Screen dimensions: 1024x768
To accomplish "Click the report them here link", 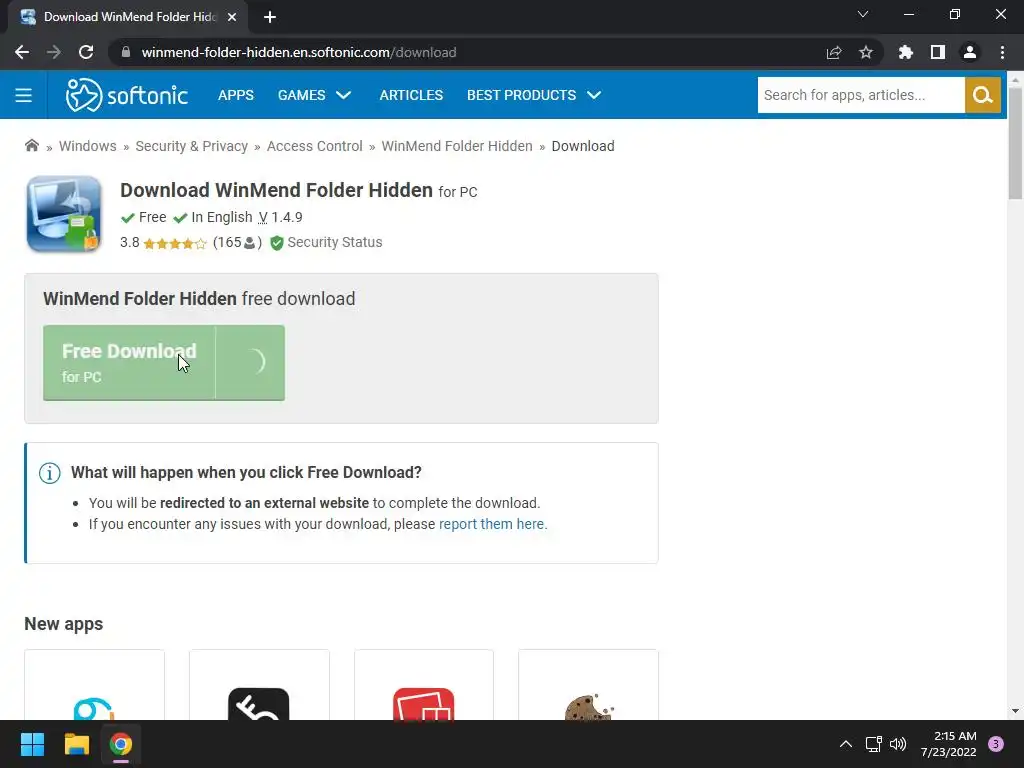I will point(493,524).
